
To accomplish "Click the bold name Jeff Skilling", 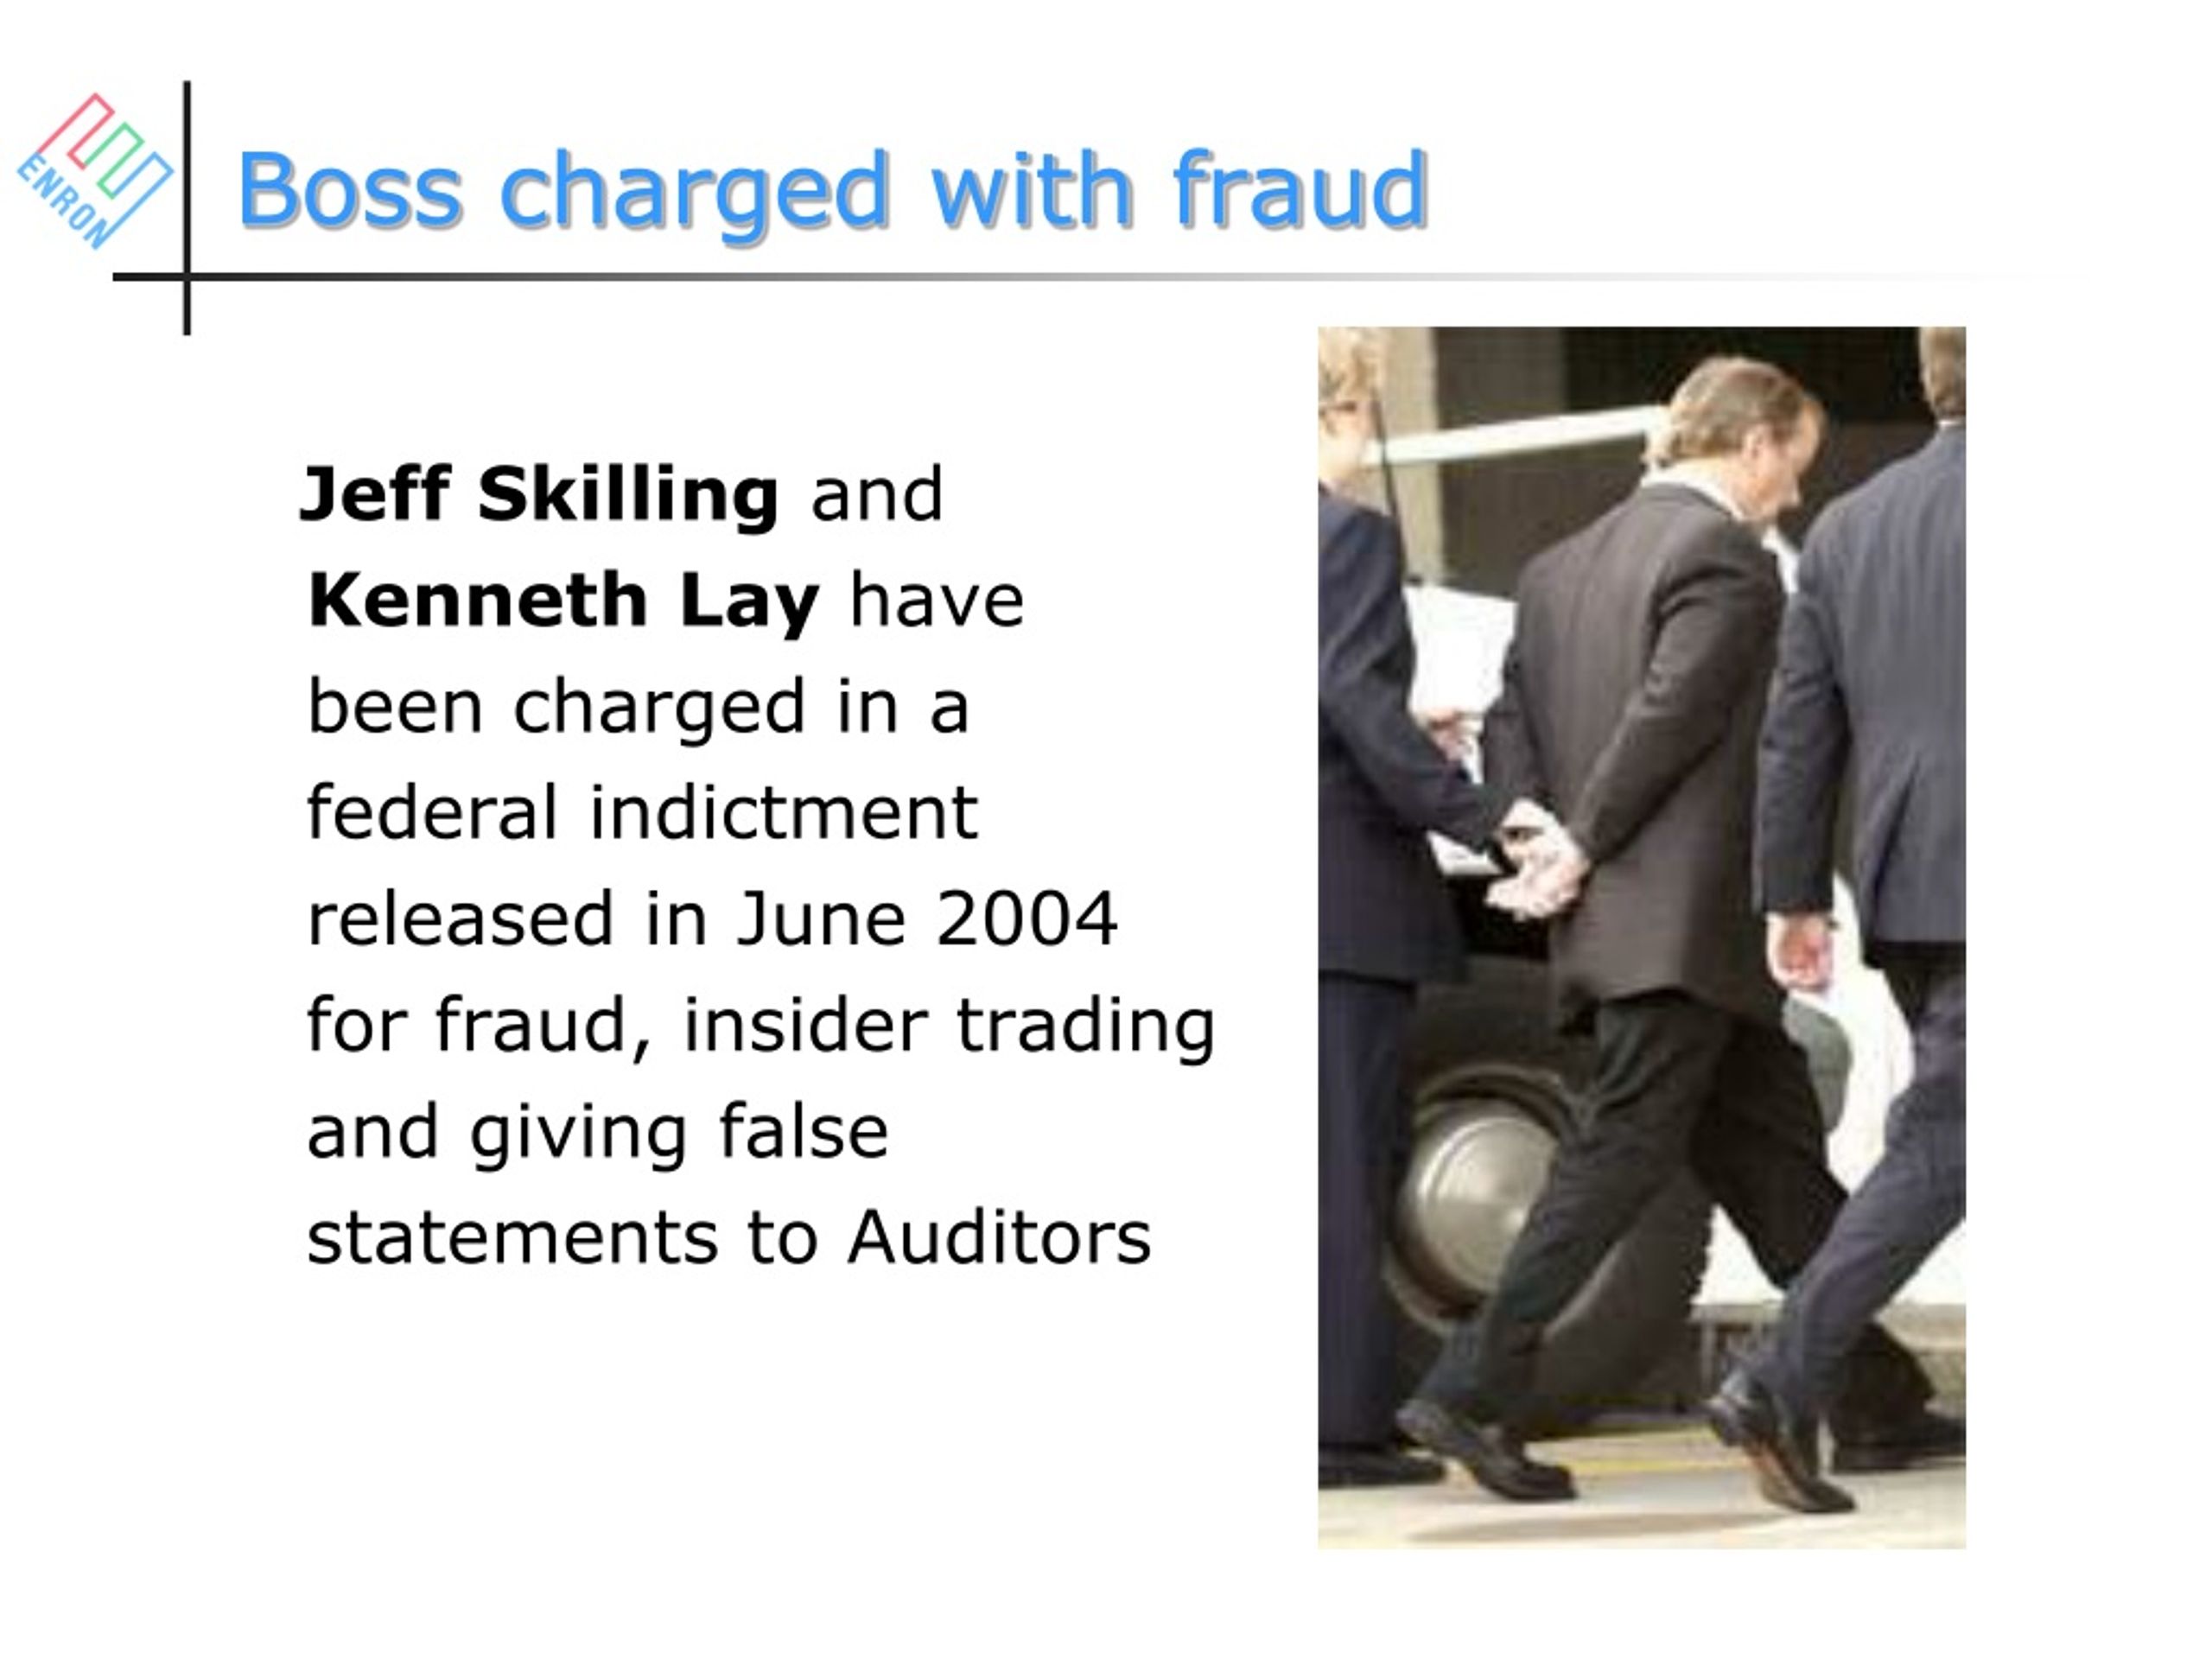I will (x=539, y=495).
